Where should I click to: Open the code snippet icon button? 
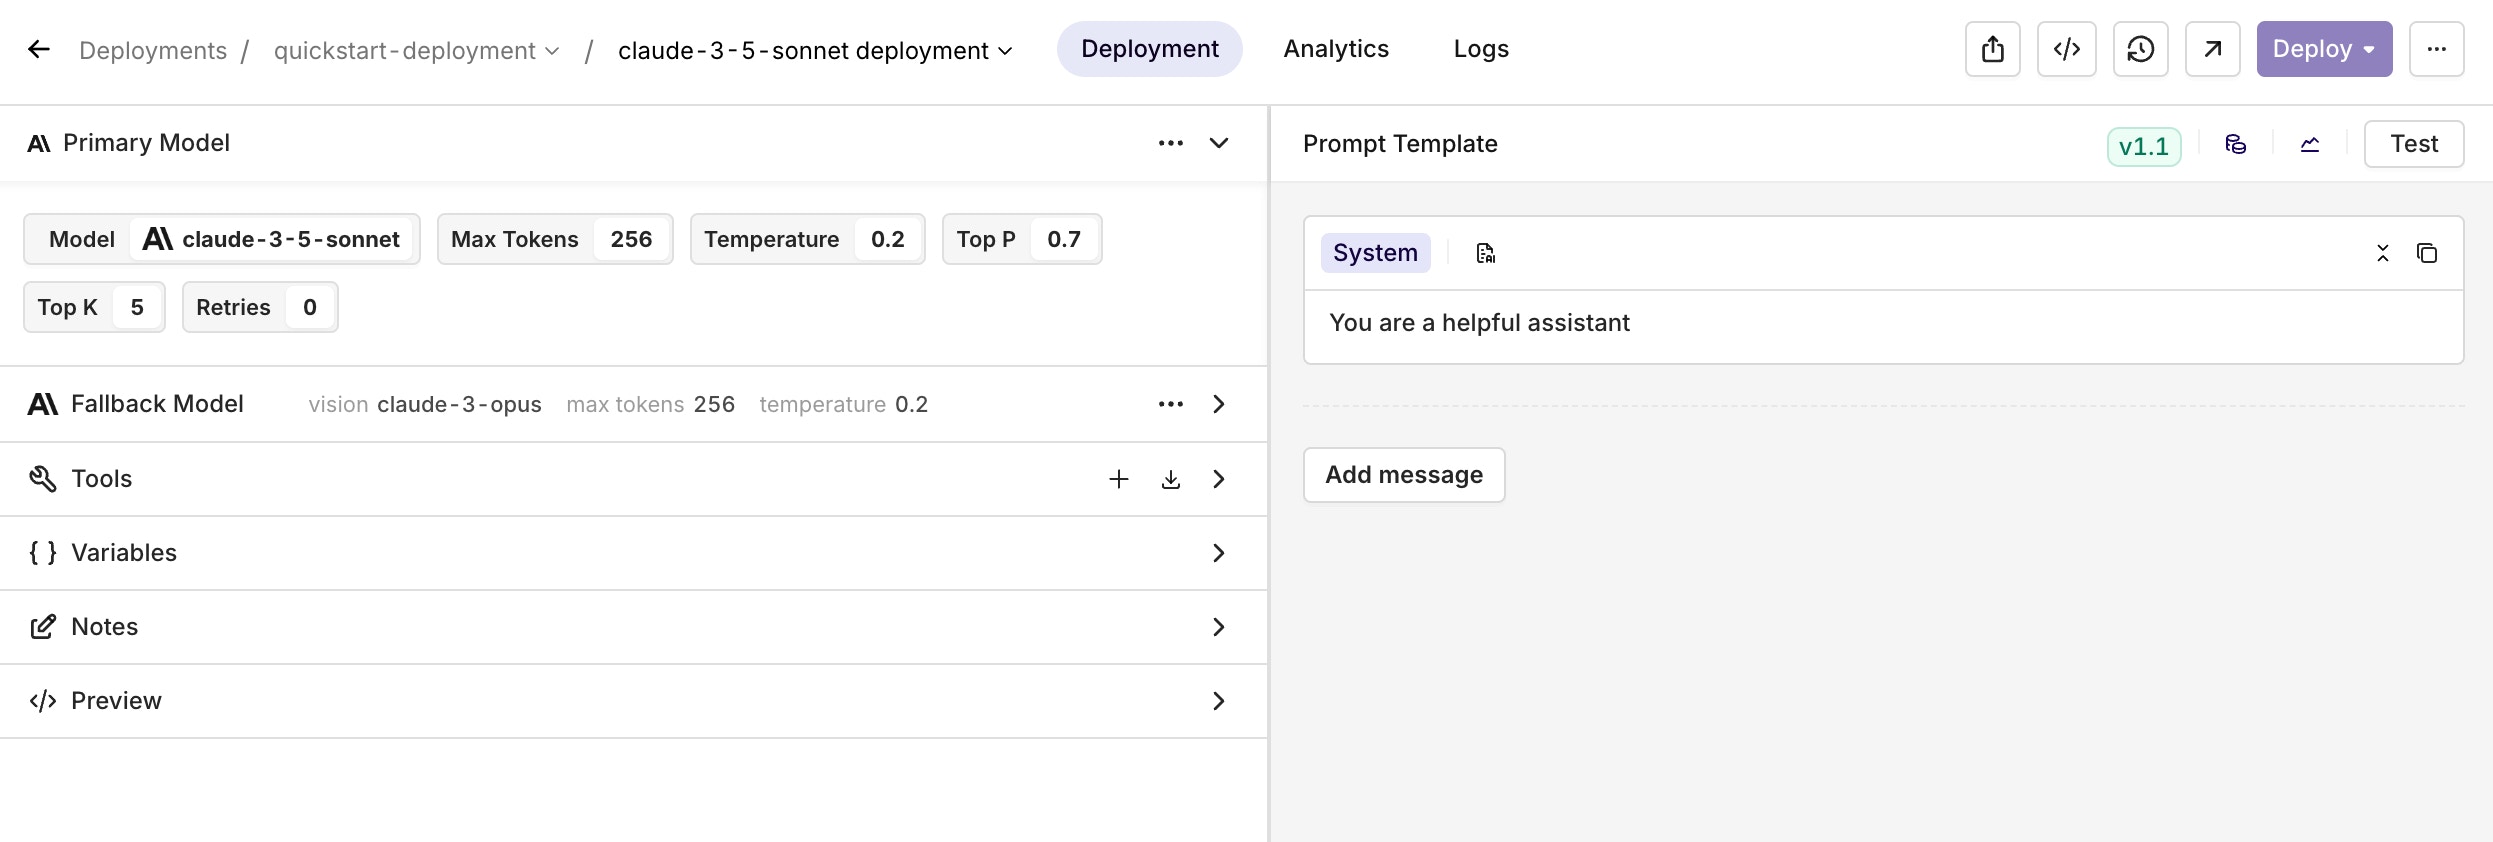[2066, 49]
